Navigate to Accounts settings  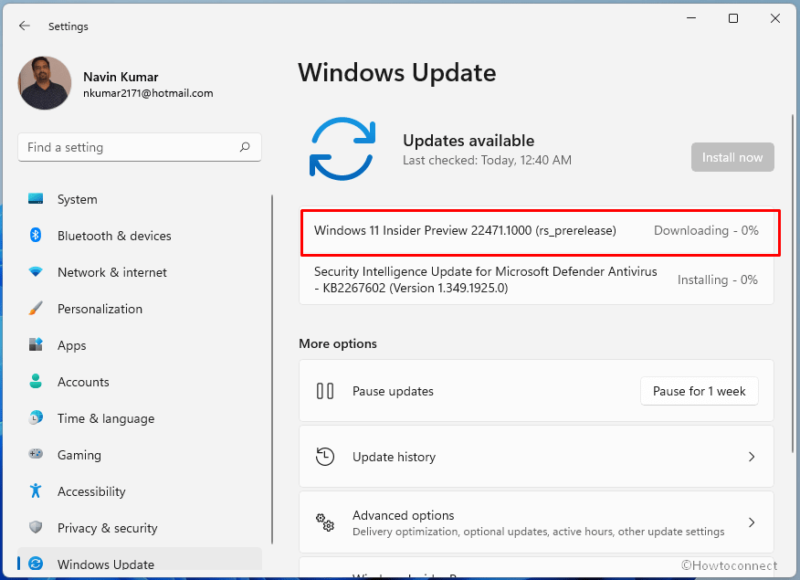pyautogui.click(x=139, y=382)
